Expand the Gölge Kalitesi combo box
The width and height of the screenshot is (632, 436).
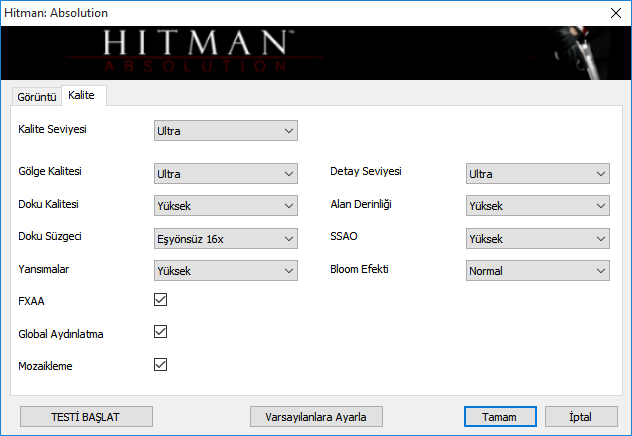tap(226, 174)
